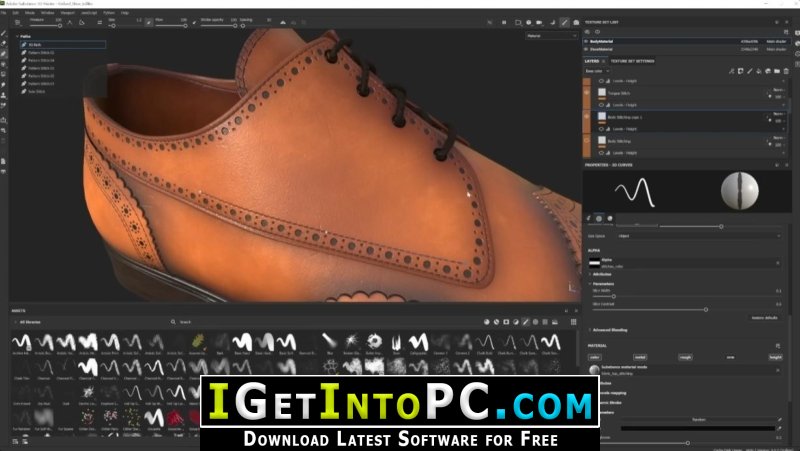Toggle the 'height' material channel button
This screenshot has width=800, height=451.
click(x=776, y=357)
